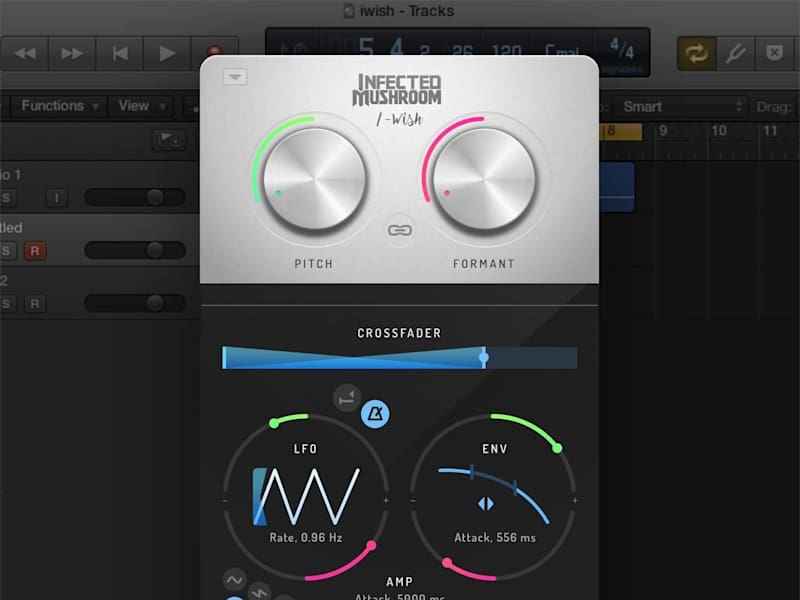This screenshot has width=800, height=600.
Task: Toggle the Cycle loop mode button
Action: pos(696,53)
